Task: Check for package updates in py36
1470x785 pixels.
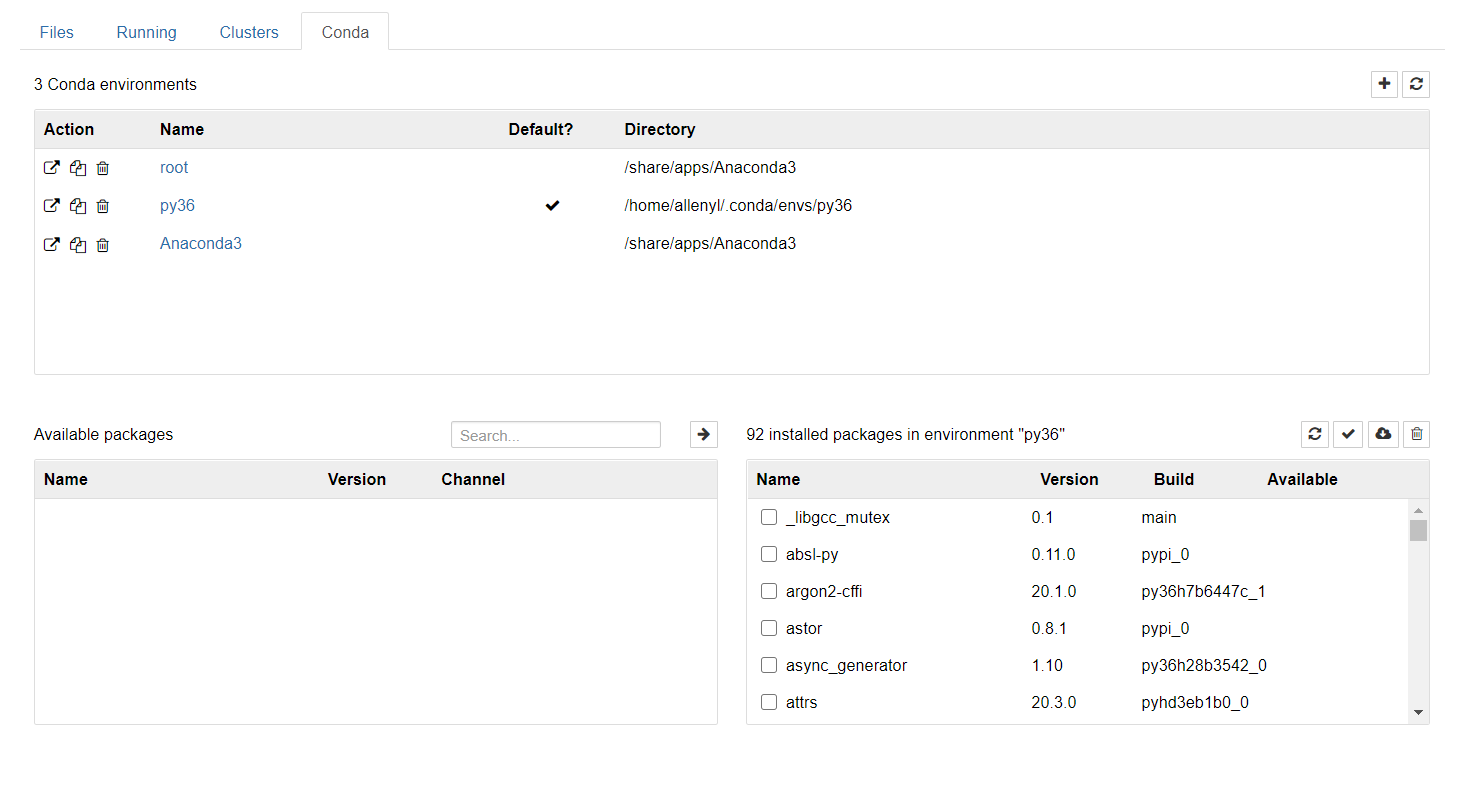Action: (x=1348, y=434)
